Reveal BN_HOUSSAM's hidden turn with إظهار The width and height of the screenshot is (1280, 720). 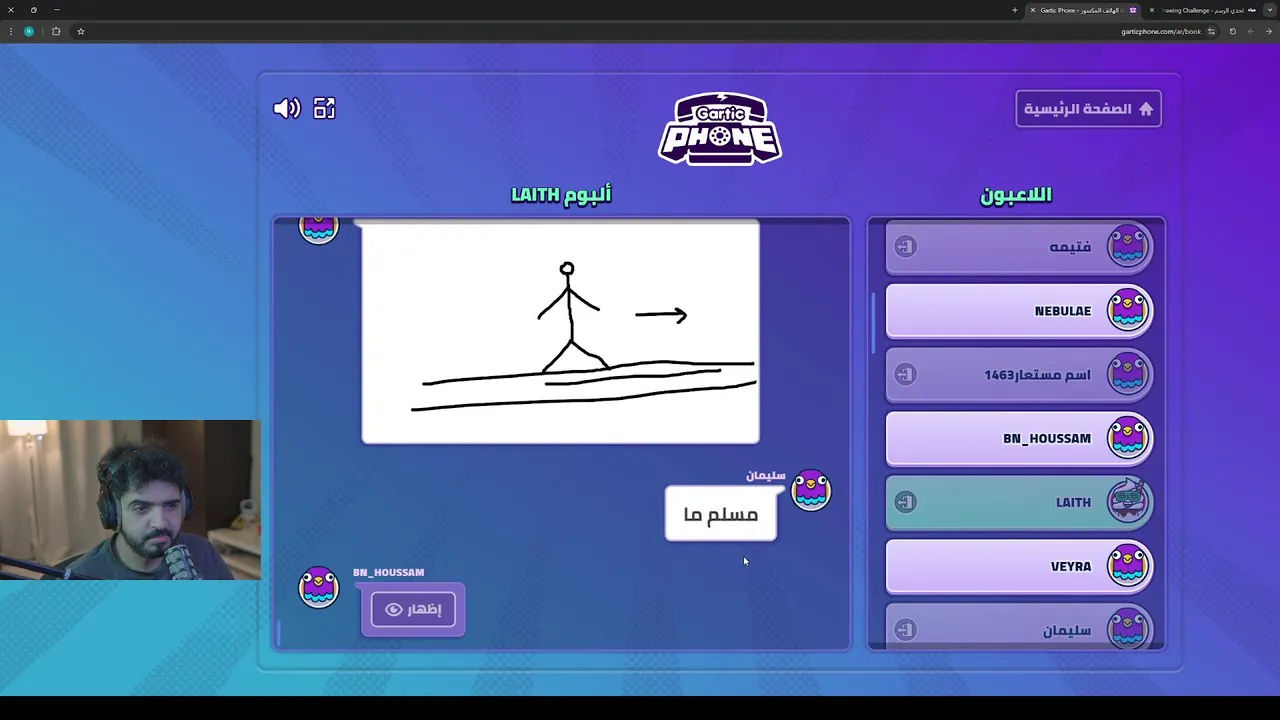click(413, 609)
